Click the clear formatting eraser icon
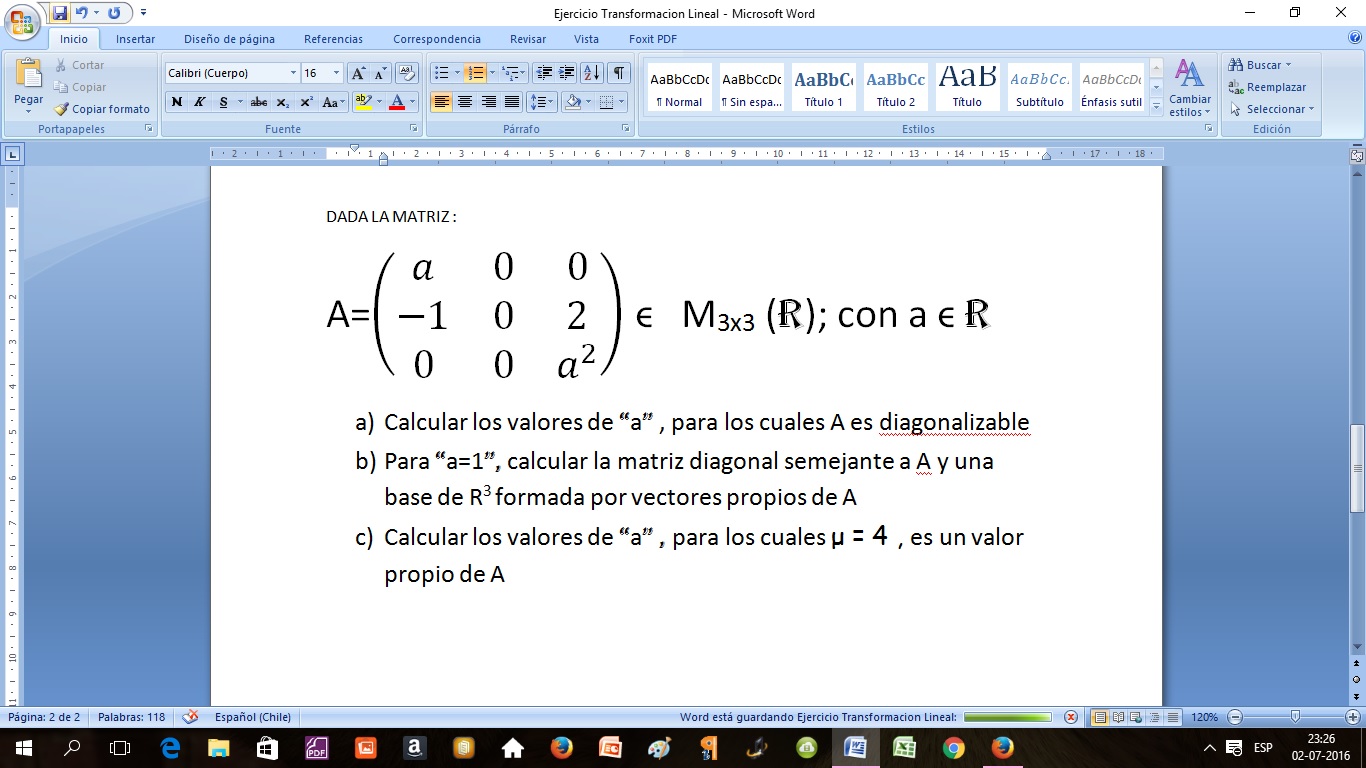The image size is (1366, 768). coord(407,73)
